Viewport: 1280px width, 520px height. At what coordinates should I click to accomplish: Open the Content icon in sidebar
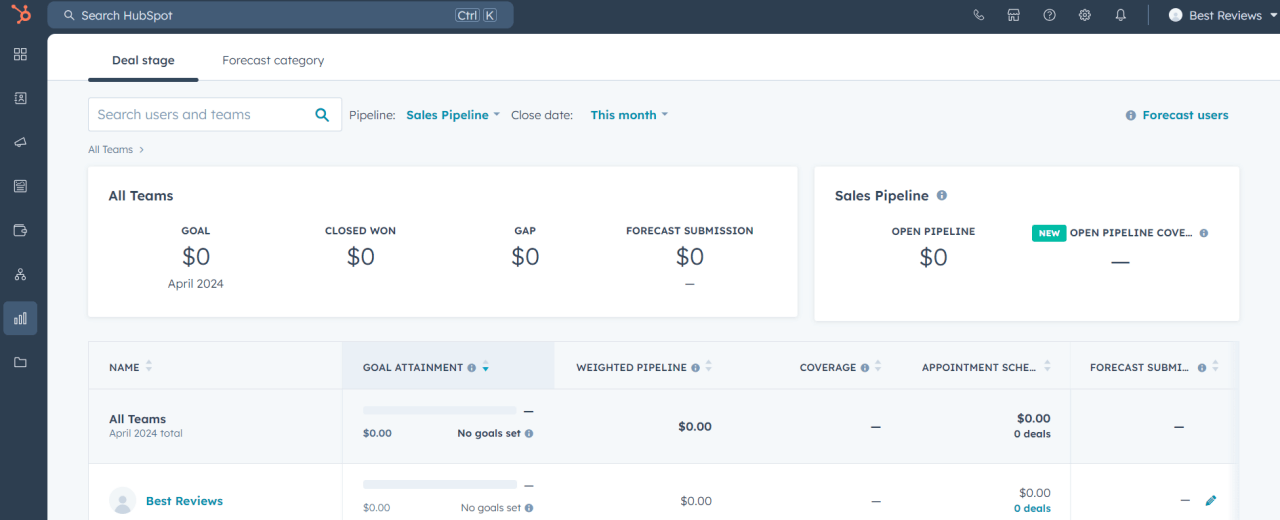tap(20, 186)
